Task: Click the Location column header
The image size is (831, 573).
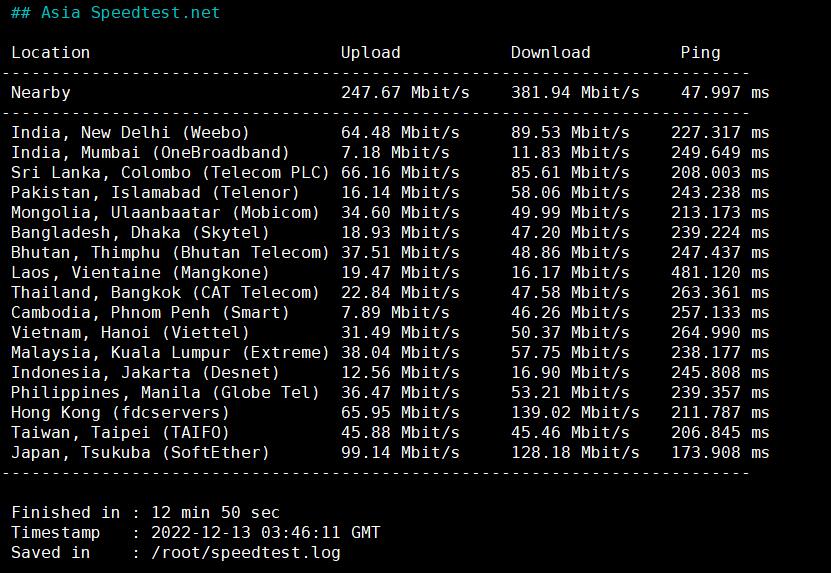Action: pyautogui.click(x=50, y=53)
